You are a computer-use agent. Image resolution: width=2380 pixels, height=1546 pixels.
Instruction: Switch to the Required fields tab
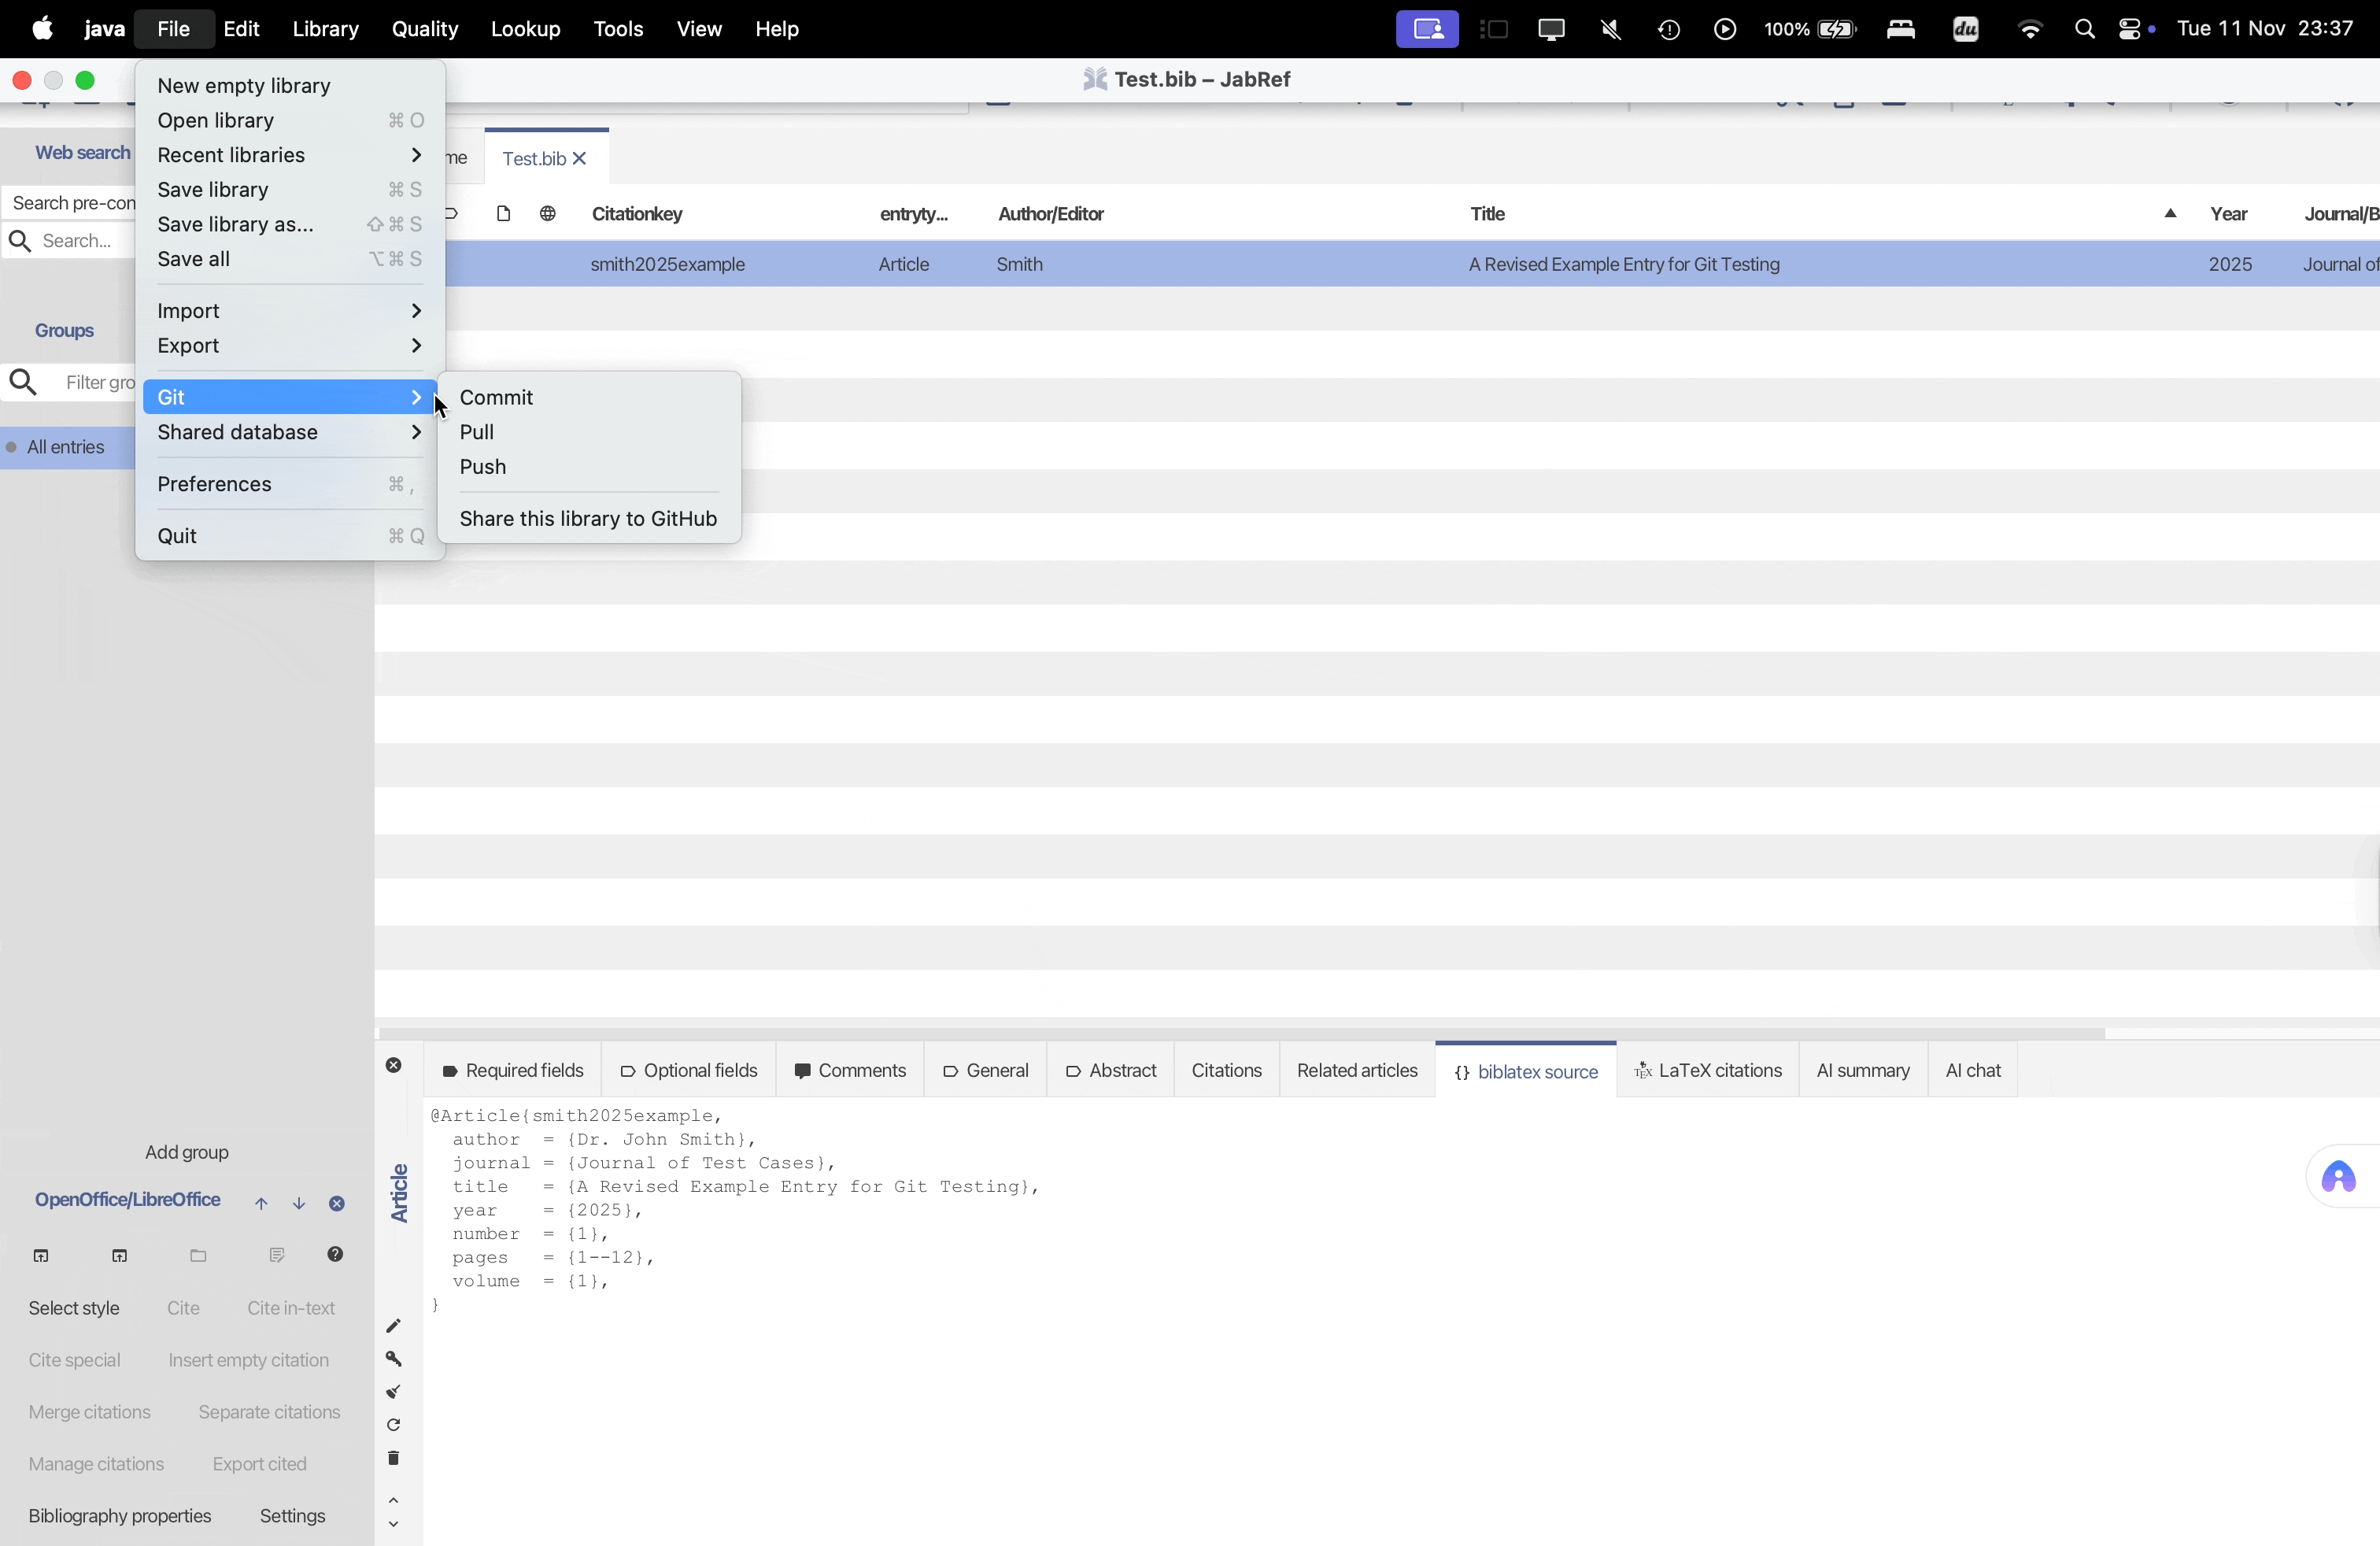pos(512,1070)
